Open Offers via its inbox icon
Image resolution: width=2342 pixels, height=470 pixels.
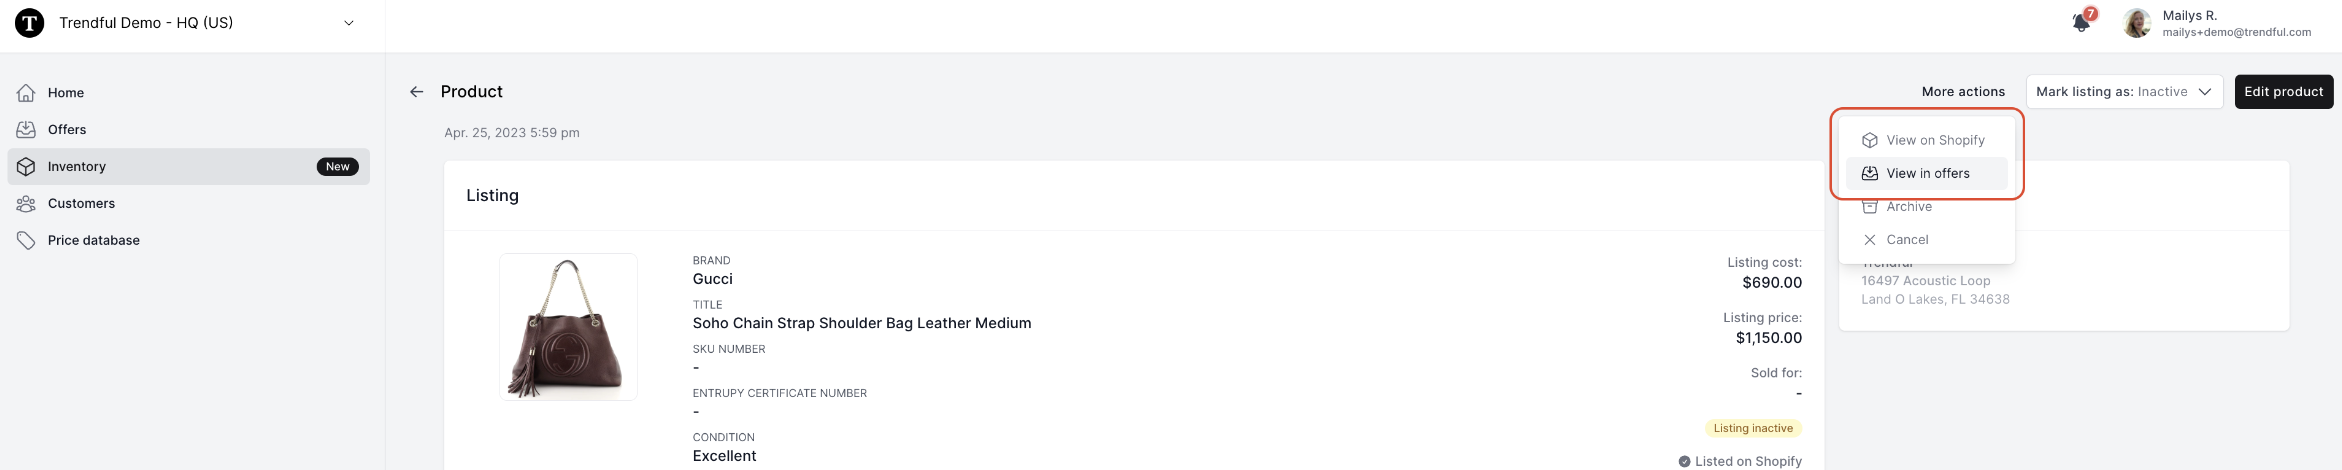click(26, 130)
